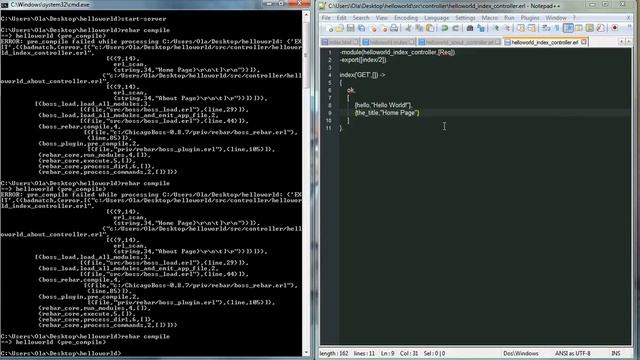Toggle Show All Characters icon
Viewport: 640px width, 360px height.
coord(557,28)
